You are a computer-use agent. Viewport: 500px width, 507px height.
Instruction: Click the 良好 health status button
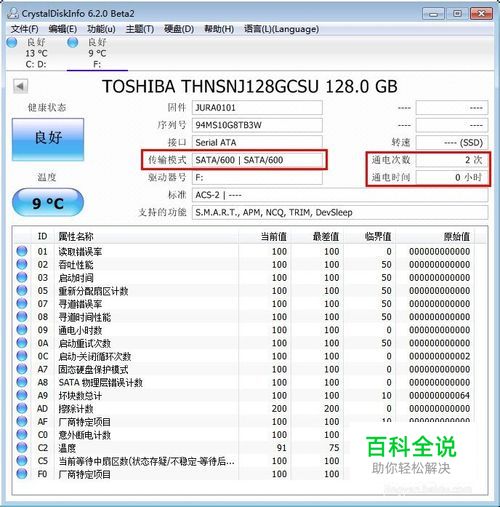click(x=48, y=139)
